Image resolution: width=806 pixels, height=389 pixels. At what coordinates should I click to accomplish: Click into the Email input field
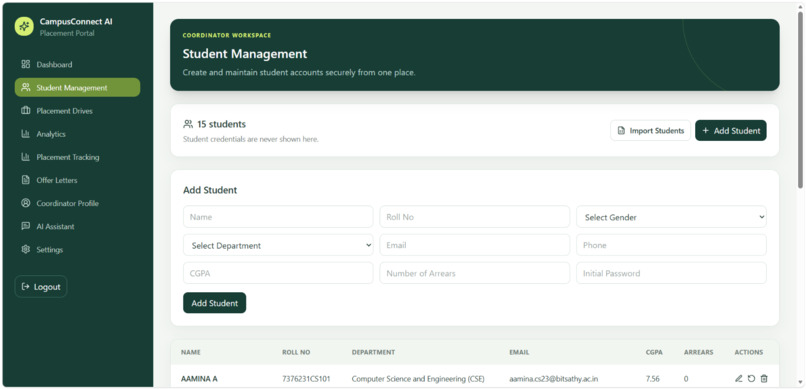tap(474, 245)
